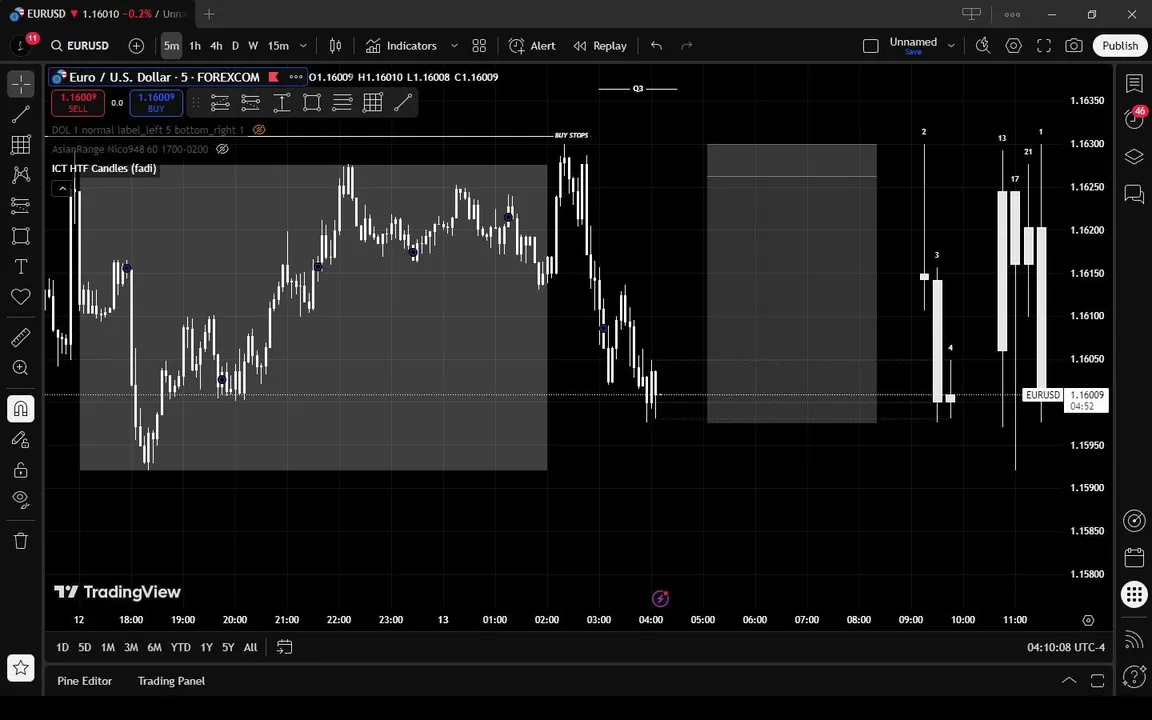
Task: Select the All date range
Action: click(x=251, y=647)
